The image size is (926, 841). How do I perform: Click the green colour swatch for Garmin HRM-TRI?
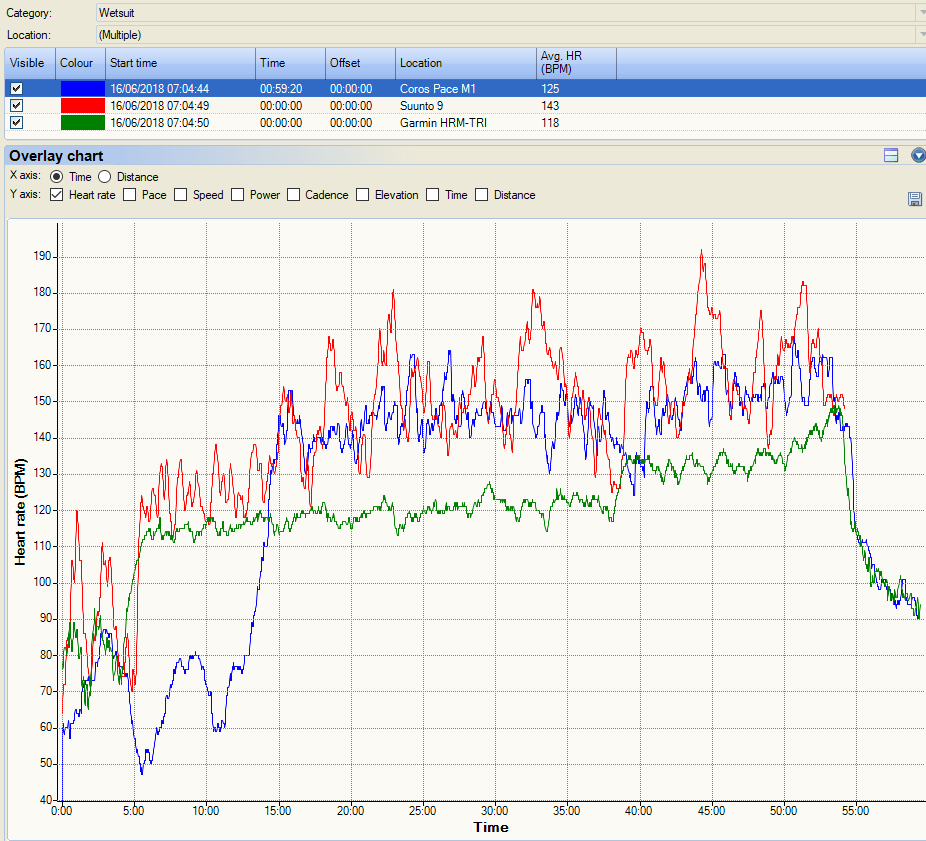pos(82,123)
